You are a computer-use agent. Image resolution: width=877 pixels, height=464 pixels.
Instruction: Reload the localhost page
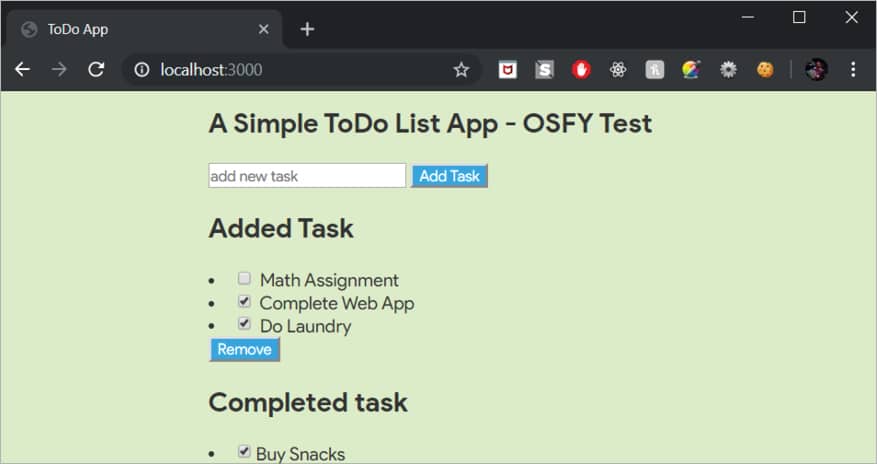(x=96, y=70)
